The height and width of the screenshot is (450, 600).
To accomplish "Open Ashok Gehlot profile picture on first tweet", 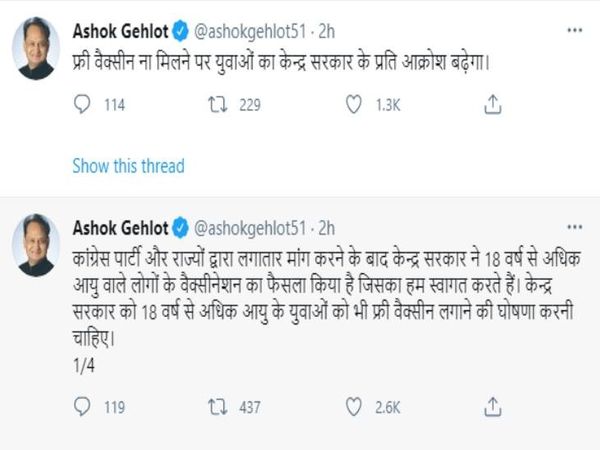I will pyautogui.click(x=36, y=48).
